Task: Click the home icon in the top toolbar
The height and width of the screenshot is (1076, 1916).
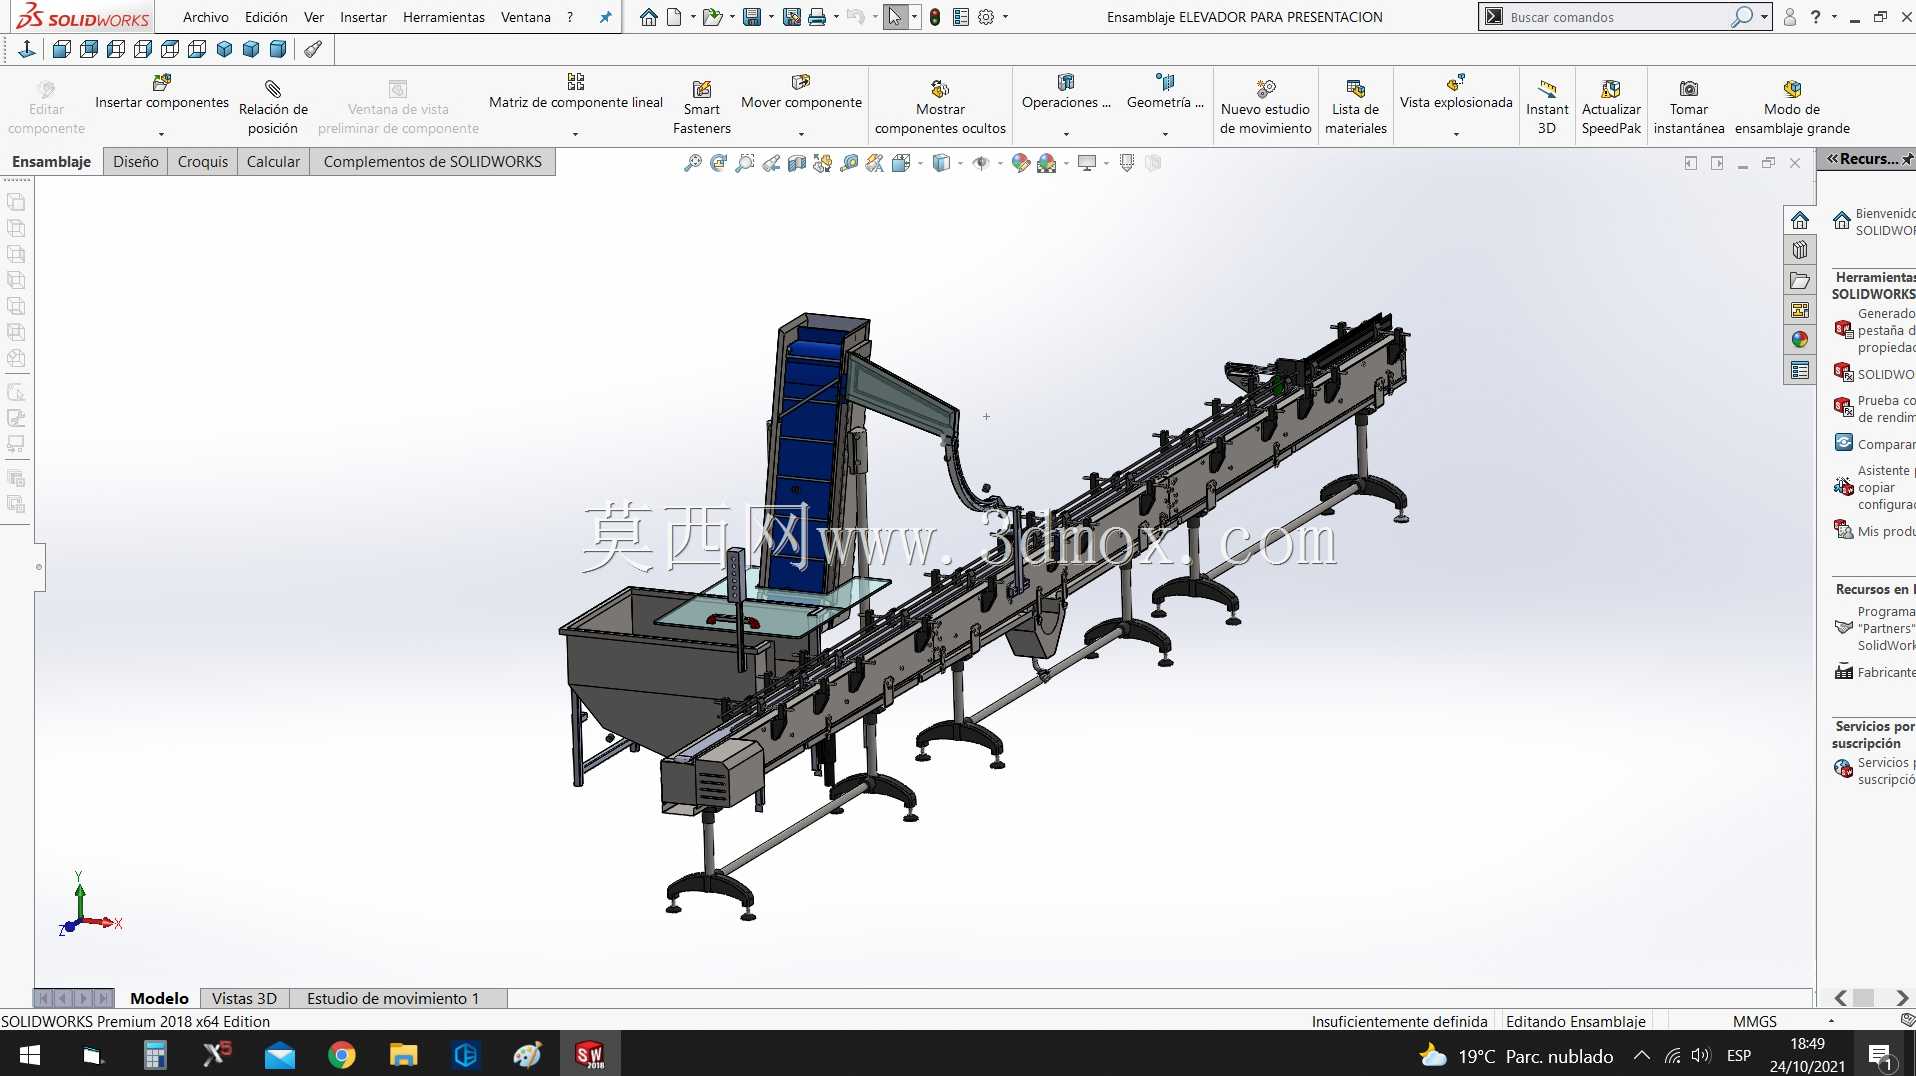Action: [649, 17]
